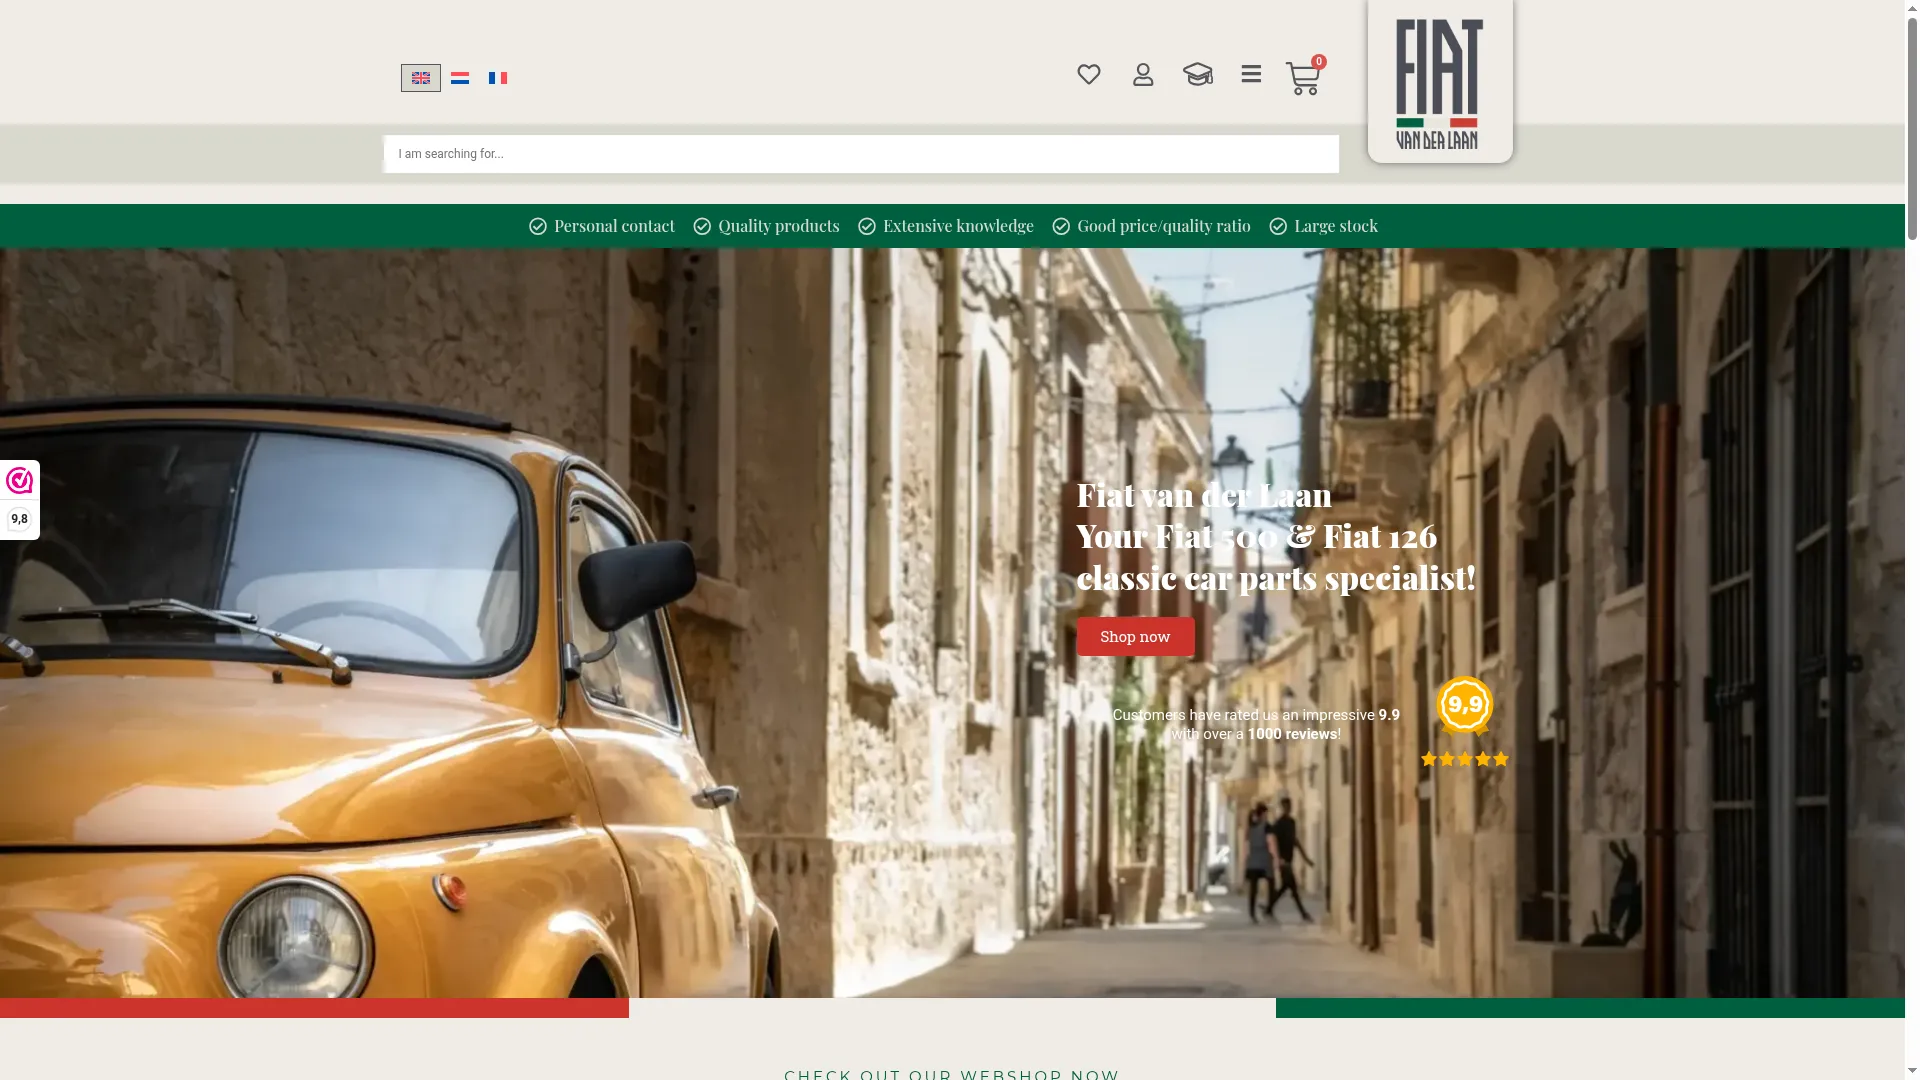
Task: Click the scroll down arrow of scrollbar
Action: pyautogui.click(x=1912, y=1071)
